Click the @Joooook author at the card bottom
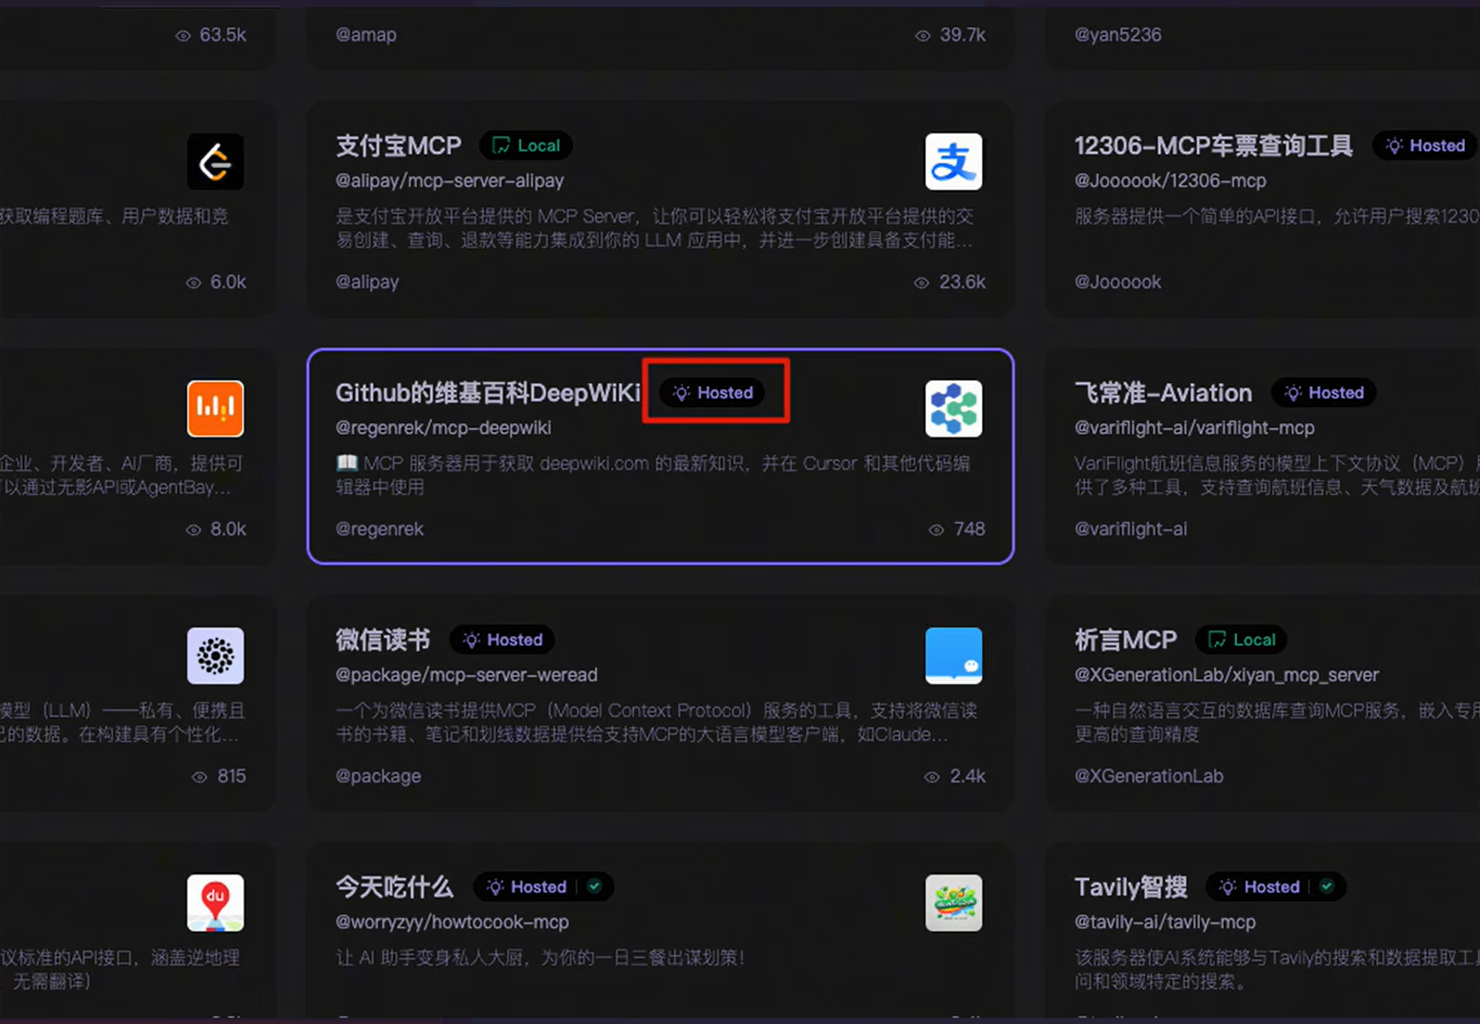The height and width of the screenshot is (1024, 1480). [x=1118, y=282]
